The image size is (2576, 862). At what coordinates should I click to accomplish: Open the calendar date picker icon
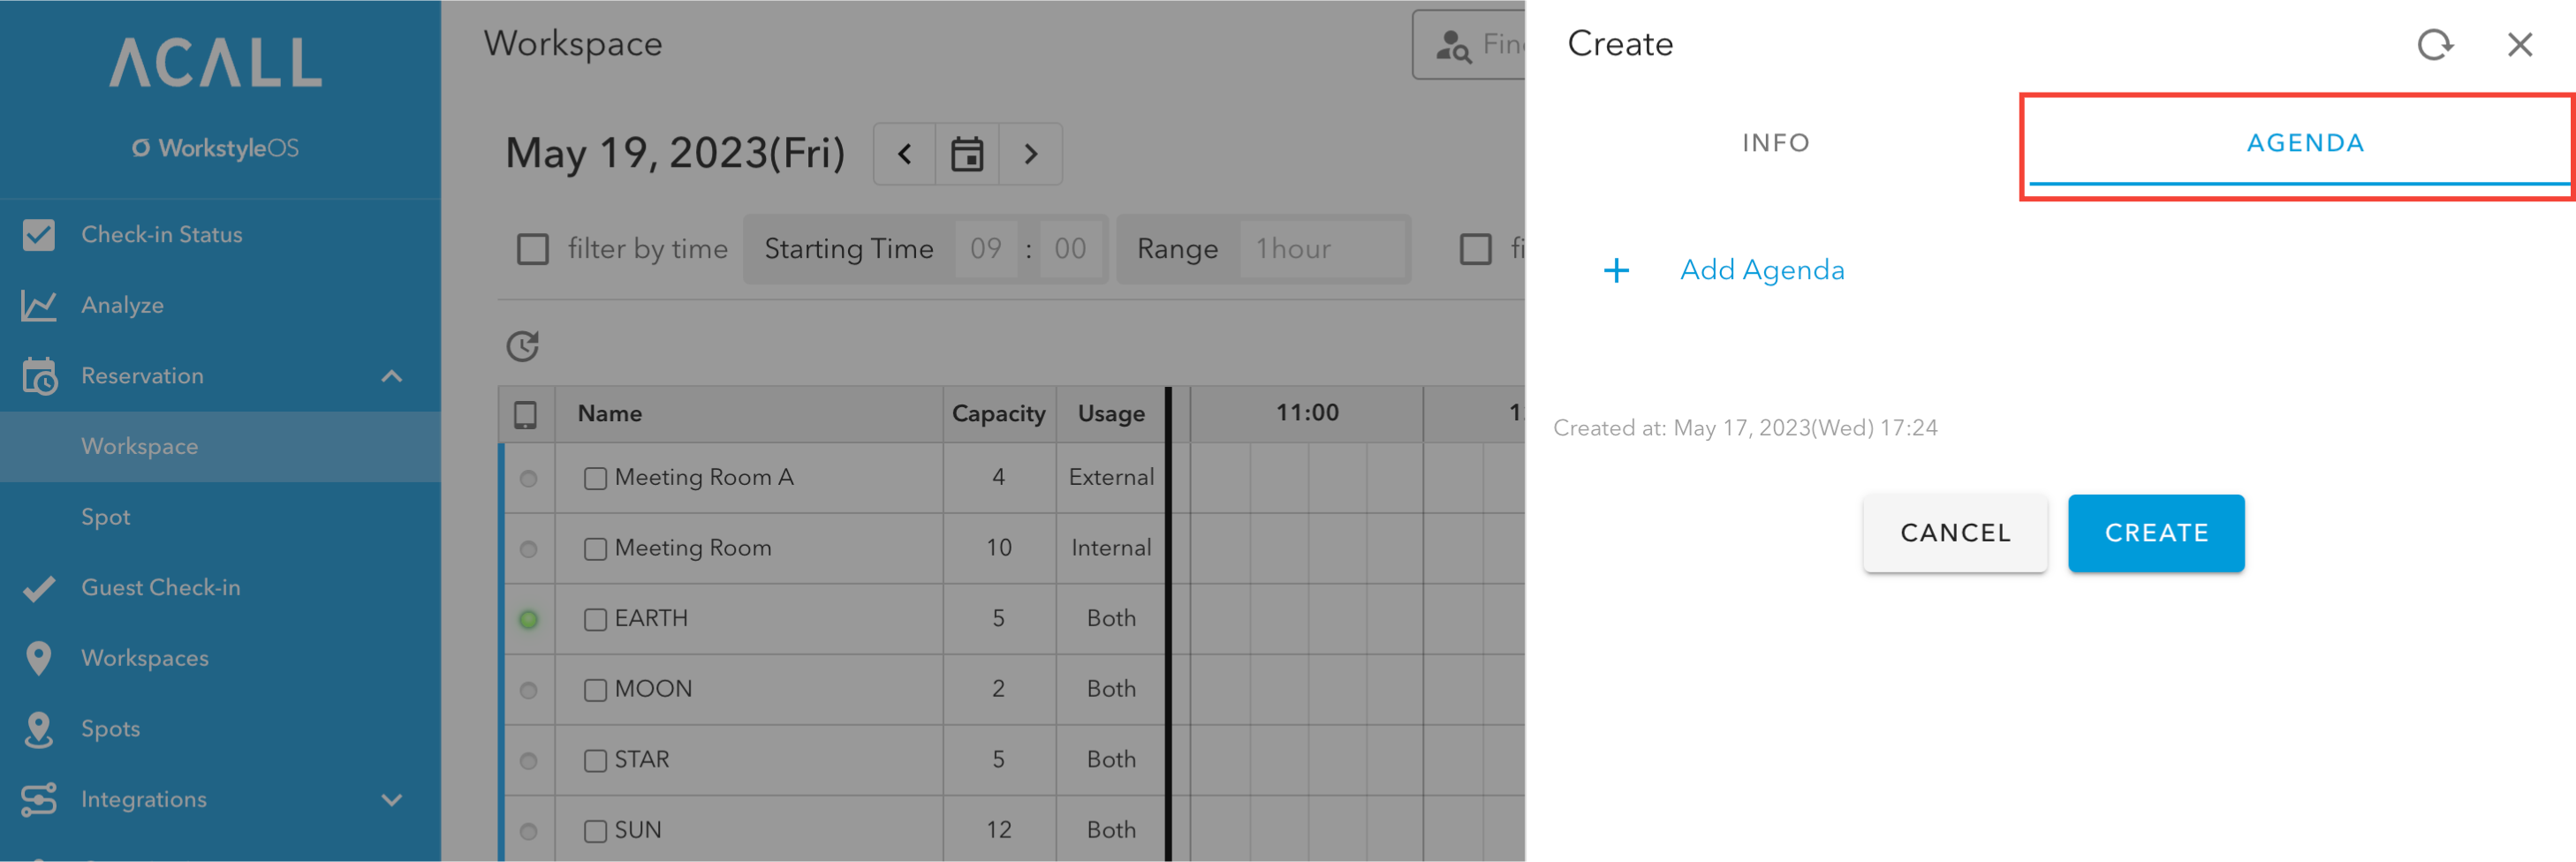pos(966,154)
